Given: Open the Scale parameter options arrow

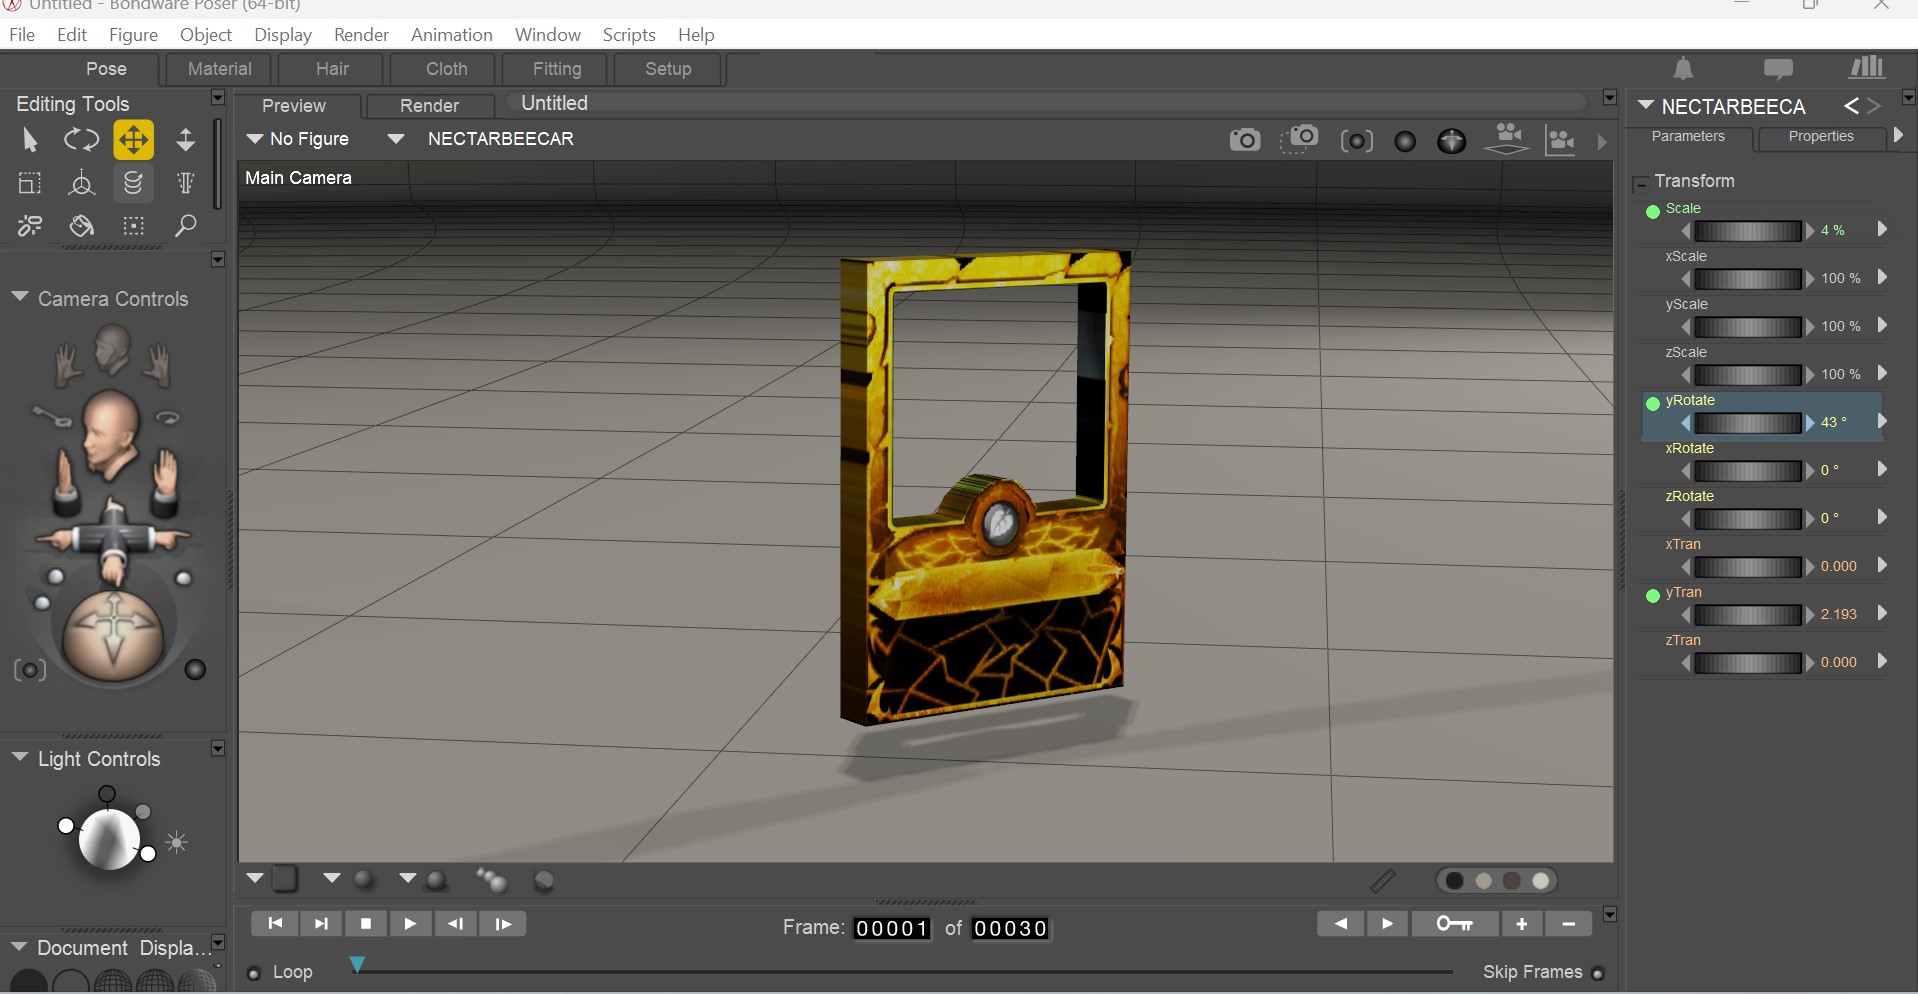Looking at the screenshot, I should [1882, 229].
